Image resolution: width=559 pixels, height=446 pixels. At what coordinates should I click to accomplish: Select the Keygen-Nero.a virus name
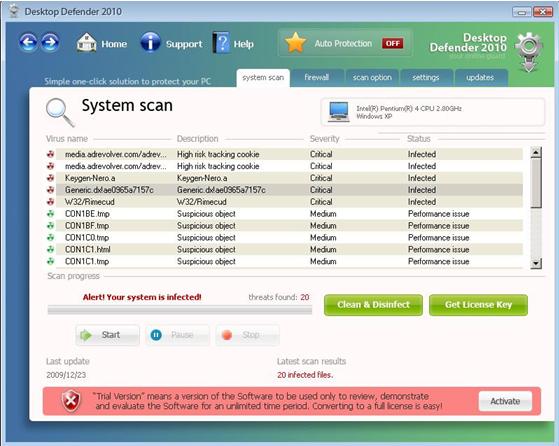click(x=90, y=178)
